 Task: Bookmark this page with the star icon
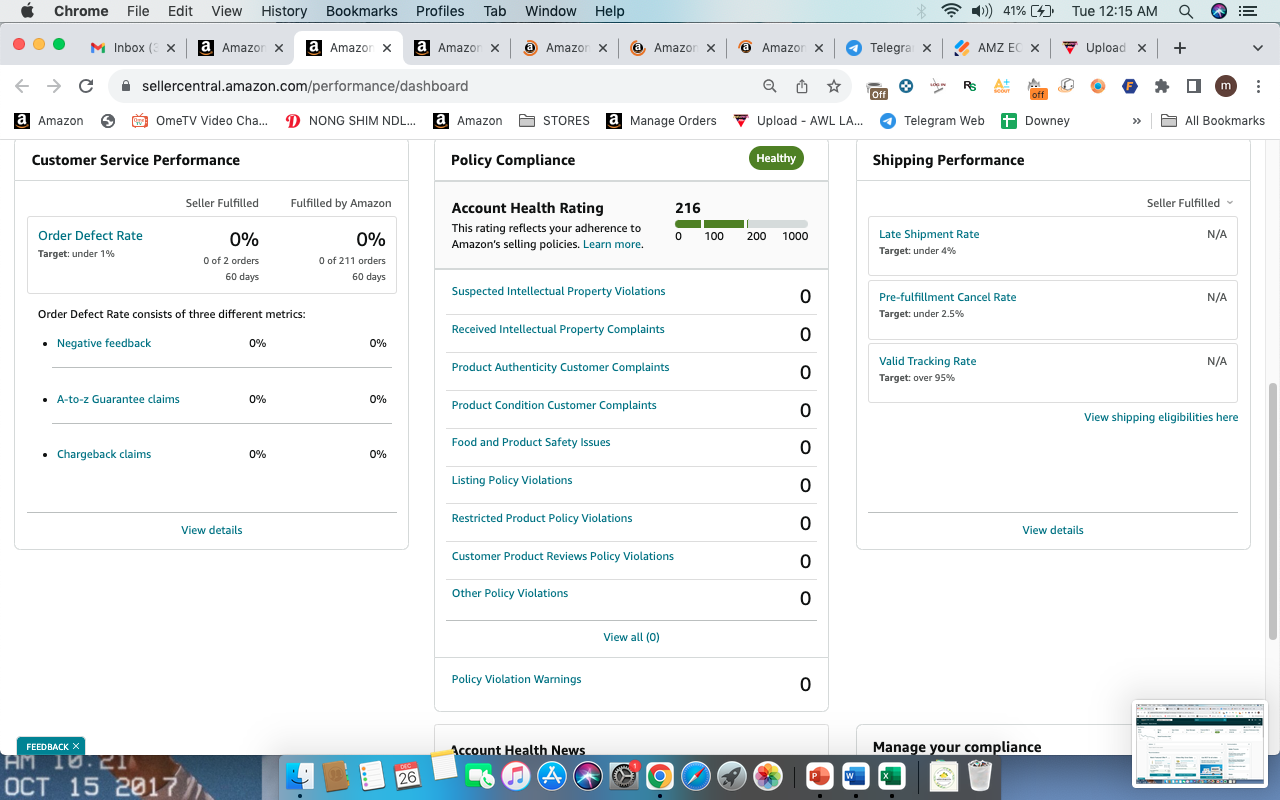[x=834, y=86]
